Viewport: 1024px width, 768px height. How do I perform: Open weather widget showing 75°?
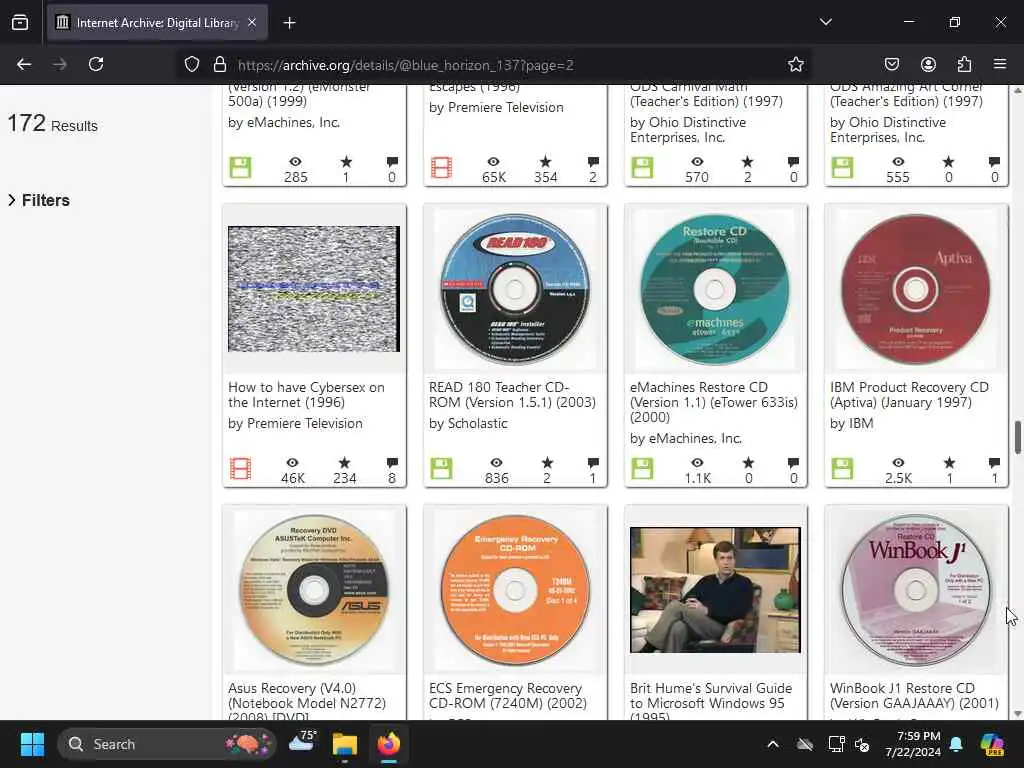302,743
